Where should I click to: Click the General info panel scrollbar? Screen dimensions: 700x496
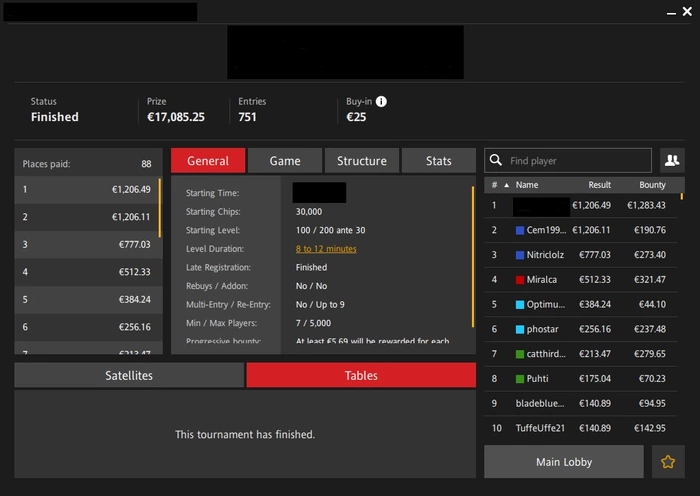pos(473,257)
